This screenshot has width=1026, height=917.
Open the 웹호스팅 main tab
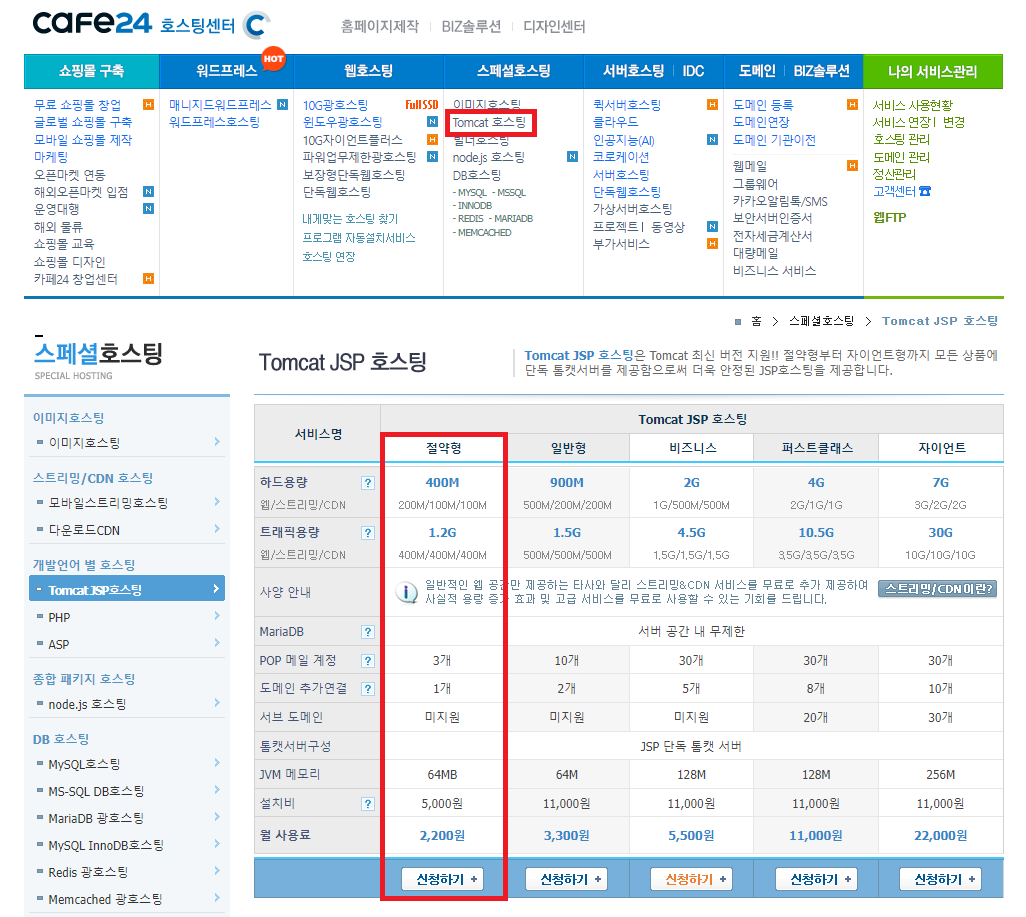368,71
